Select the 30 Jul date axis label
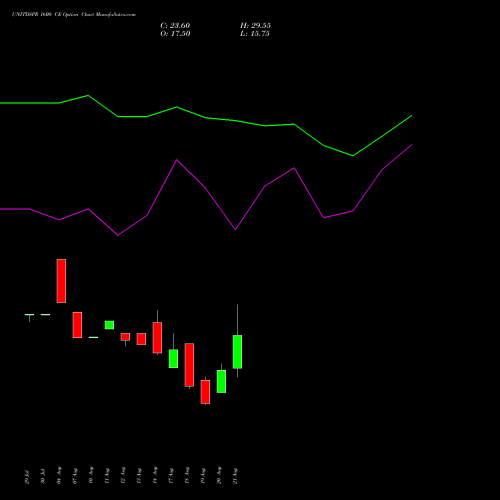Image resolution: width=500 pixels, height=500 pixels. tap(43, 477)
